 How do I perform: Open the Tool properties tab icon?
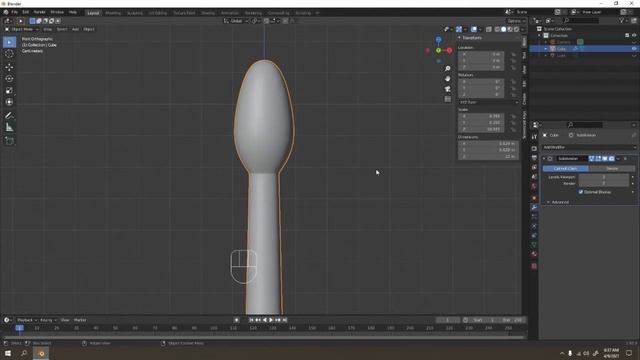[534, 137]
